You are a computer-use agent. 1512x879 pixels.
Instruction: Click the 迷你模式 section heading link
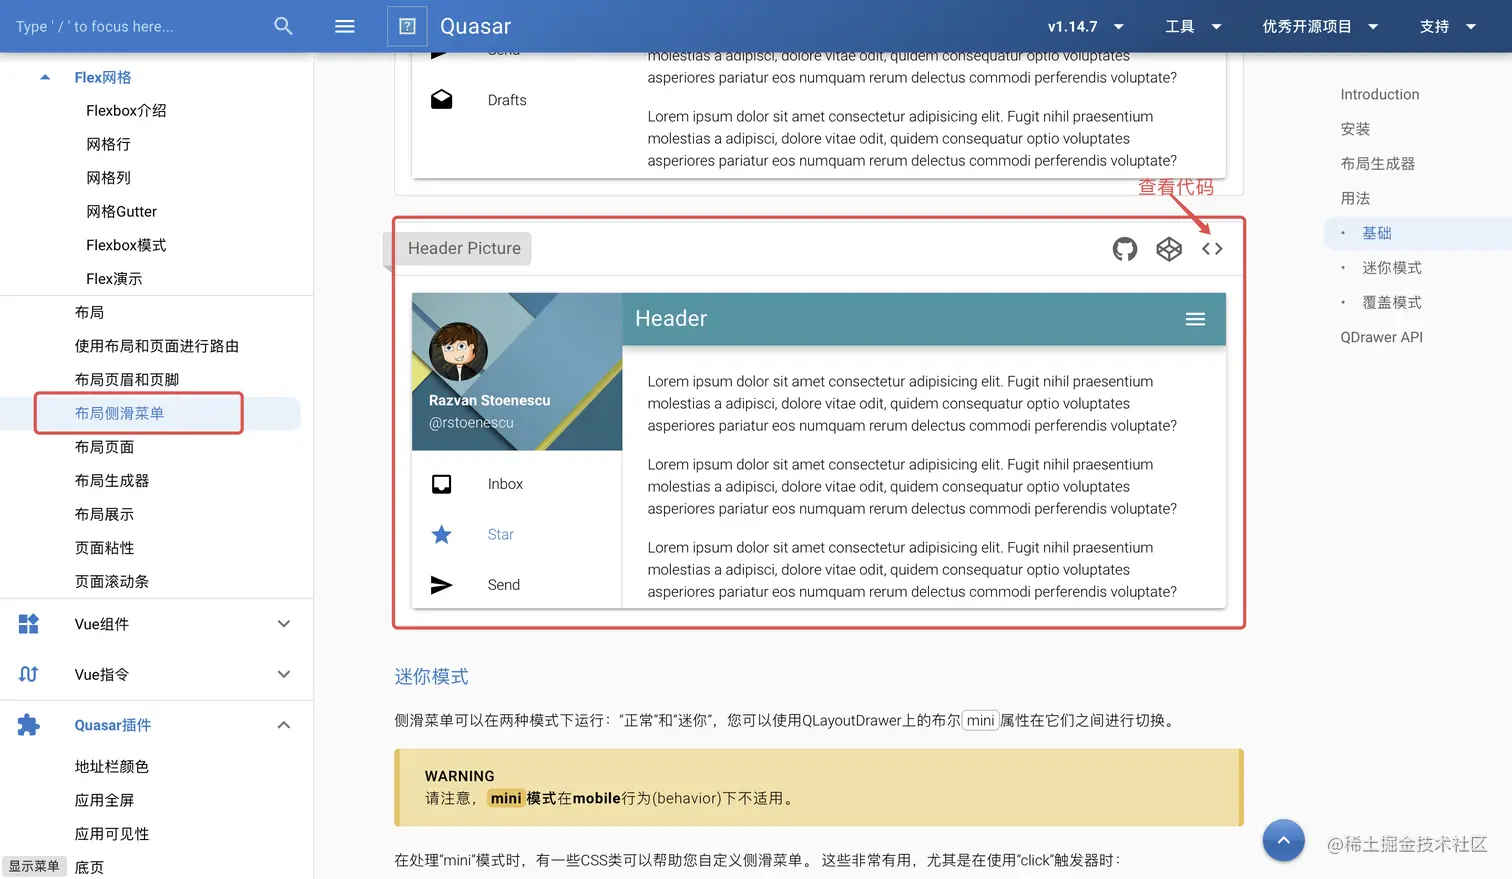tap(431, 677)
